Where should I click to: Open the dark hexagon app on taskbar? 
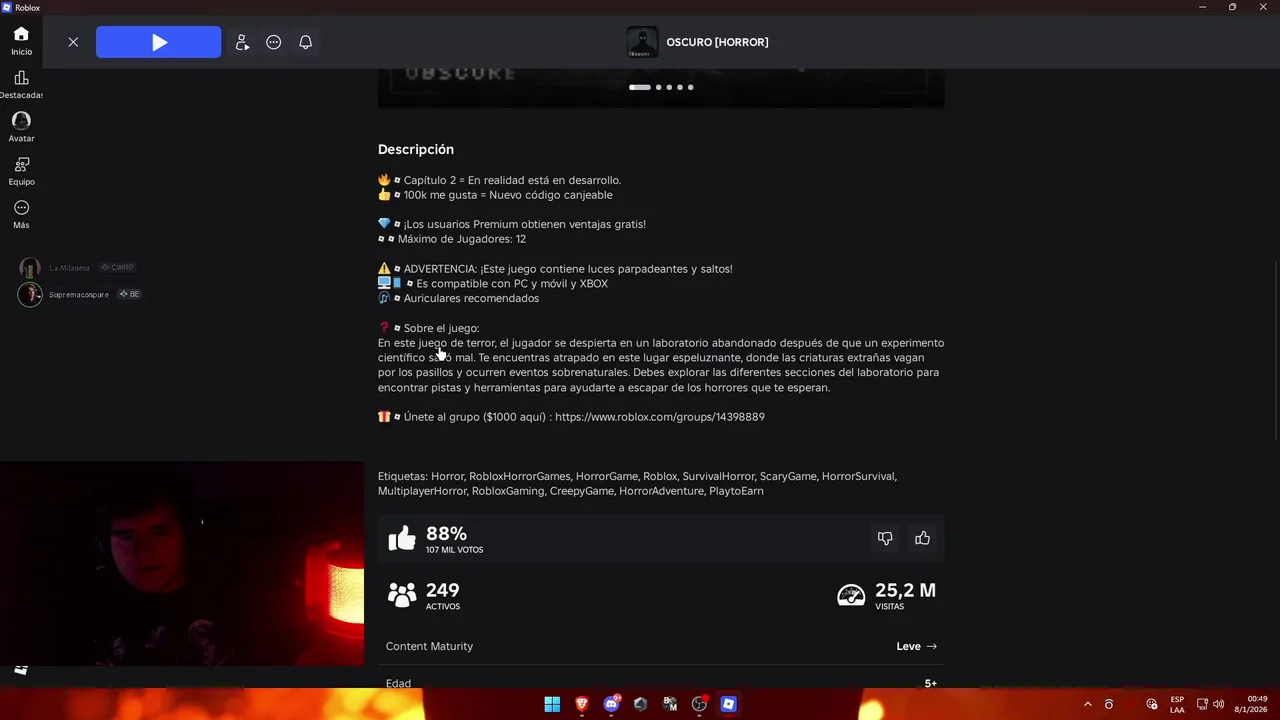coord(640,704)
